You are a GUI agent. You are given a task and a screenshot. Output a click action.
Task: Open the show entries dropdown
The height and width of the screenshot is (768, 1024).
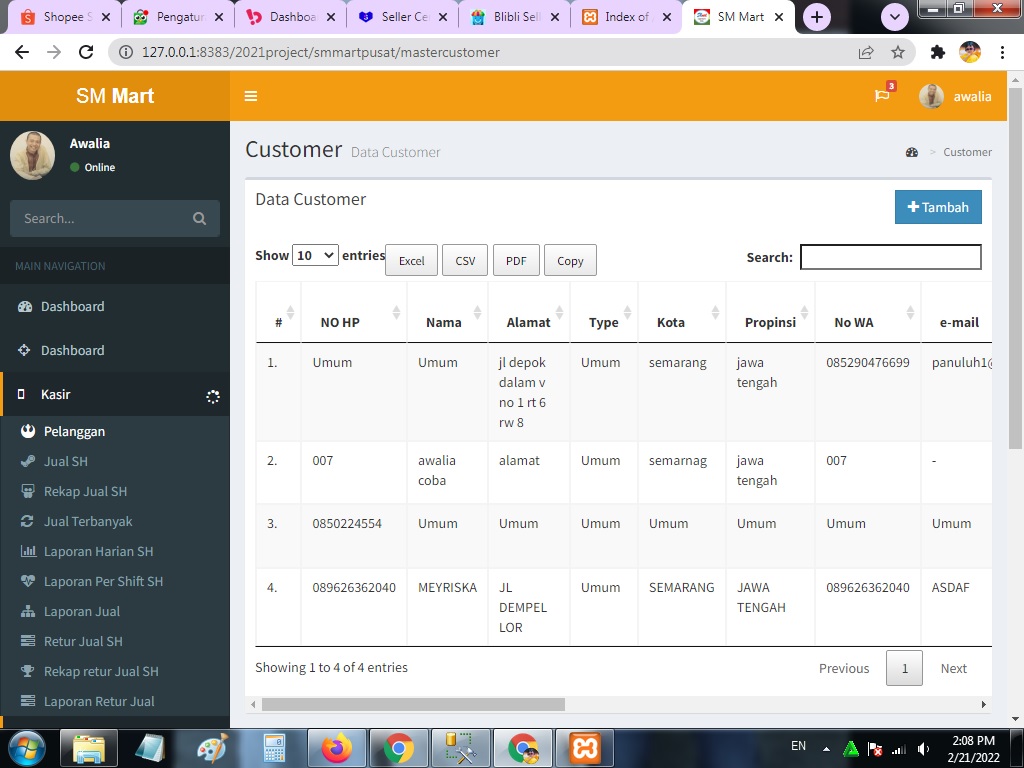coord(315,255)
